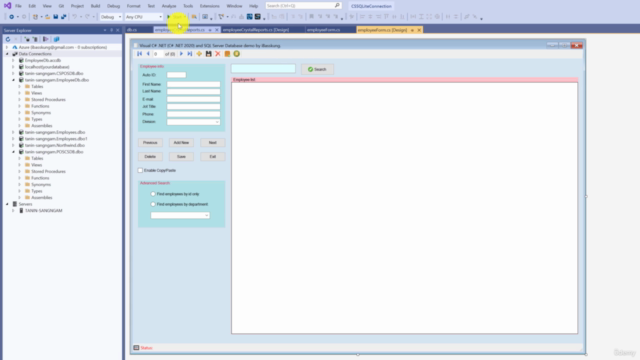The height and width of the screenshot is (360, 640).
Task: Toggle the Enable Copy/Paste checkbox
Action: tap(140, 170)
